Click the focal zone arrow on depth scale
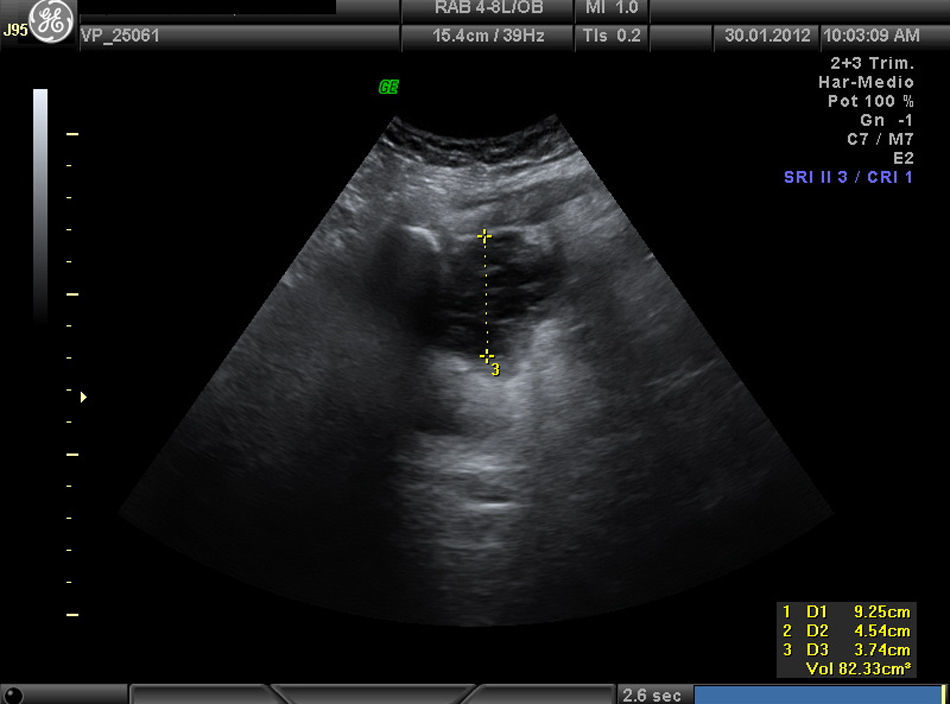The height and width of the screenshot is (704, 950). pos(83,397)
